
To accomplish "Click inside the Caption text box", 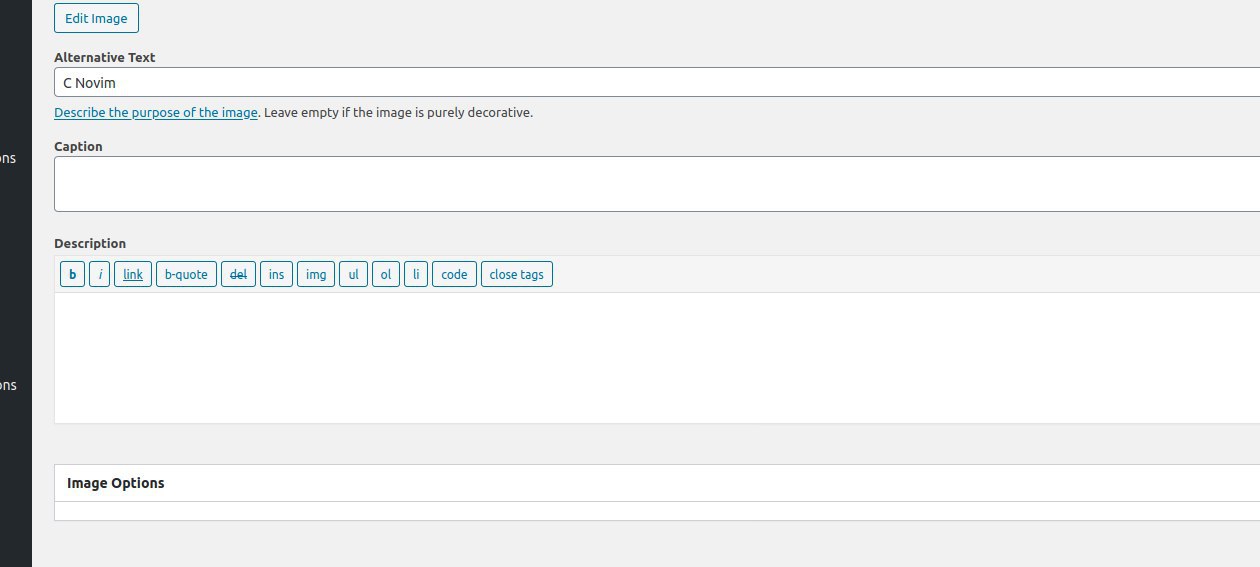I will (650, 184).
